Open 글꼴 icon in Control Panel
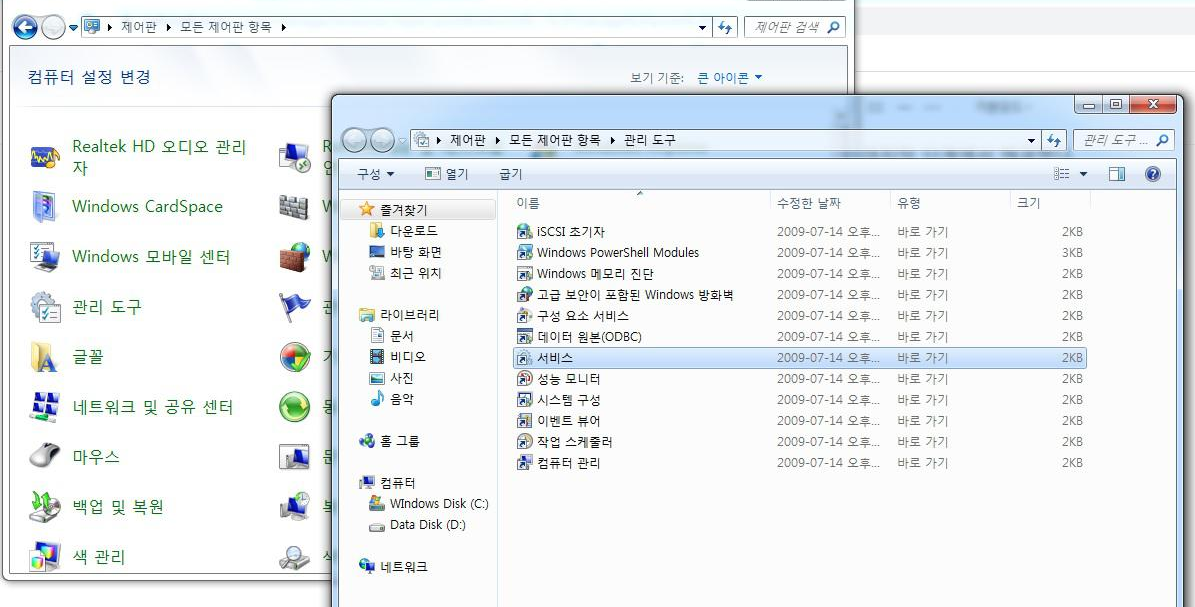This screenshot has width=1195, height=607. point(45,357)
